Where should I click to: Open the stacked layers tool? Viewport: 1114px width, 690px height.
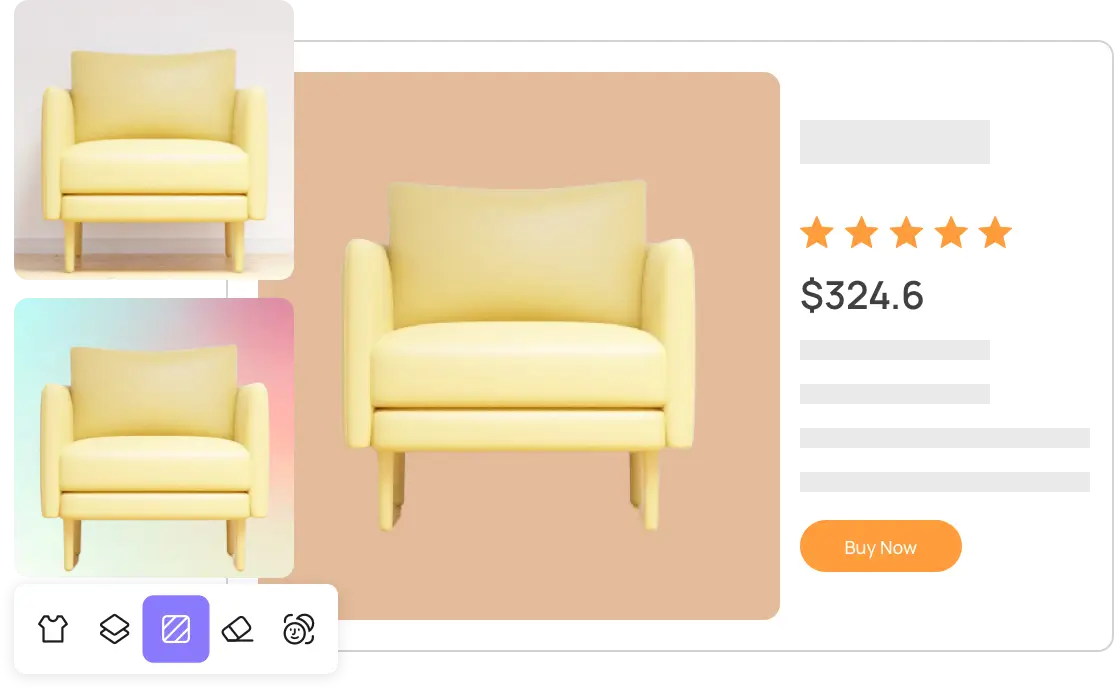114,629
